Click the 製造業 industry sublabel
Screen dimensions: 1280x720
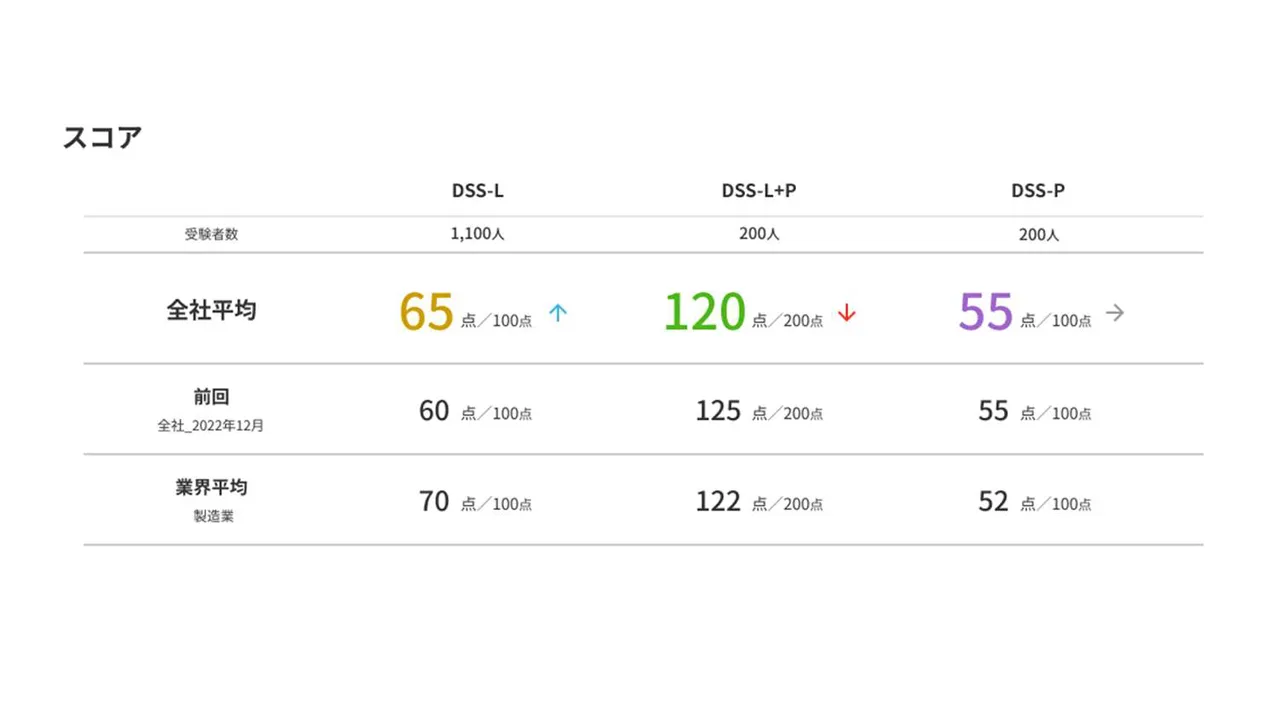213,517
